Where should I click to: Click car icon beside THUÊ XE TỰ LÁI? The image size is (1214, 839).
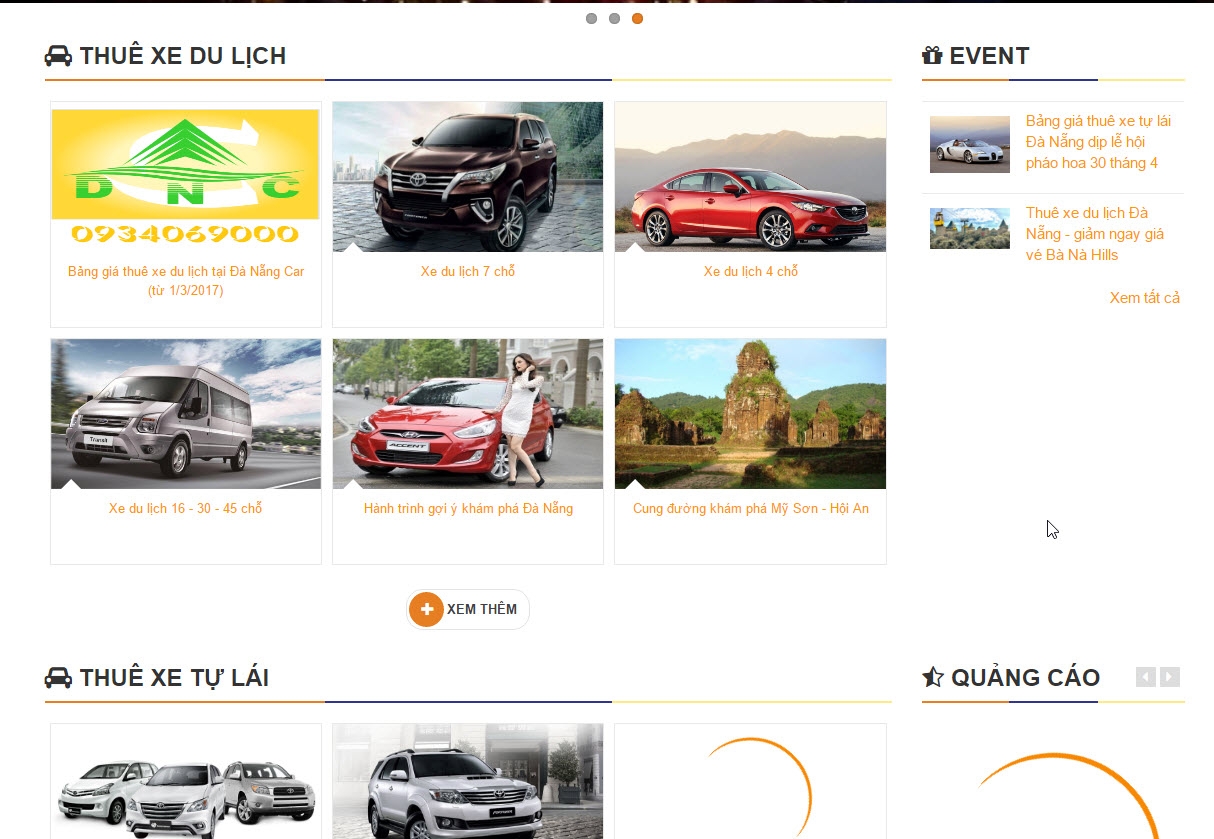click(x=58, y=678)
